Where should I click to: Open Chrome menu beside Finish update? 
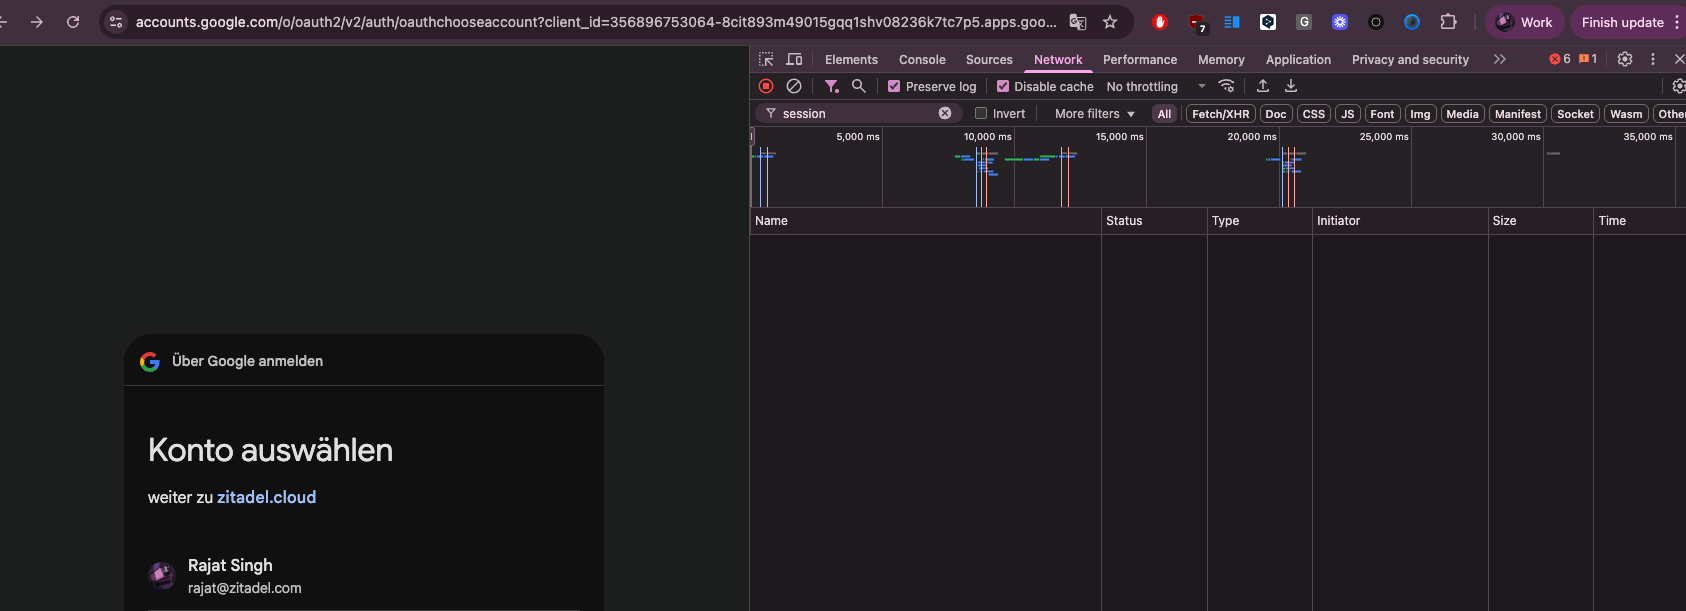pyautogui.click(x=1677, y=22)
